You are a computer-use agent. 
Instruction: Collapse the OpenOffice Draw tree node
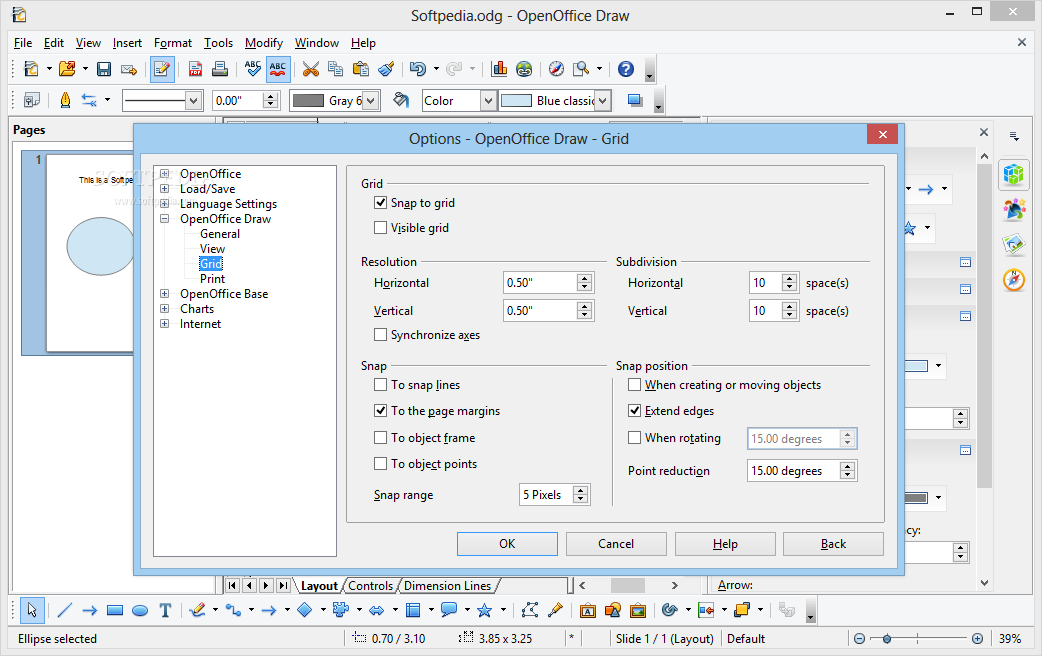pos(164,219)
